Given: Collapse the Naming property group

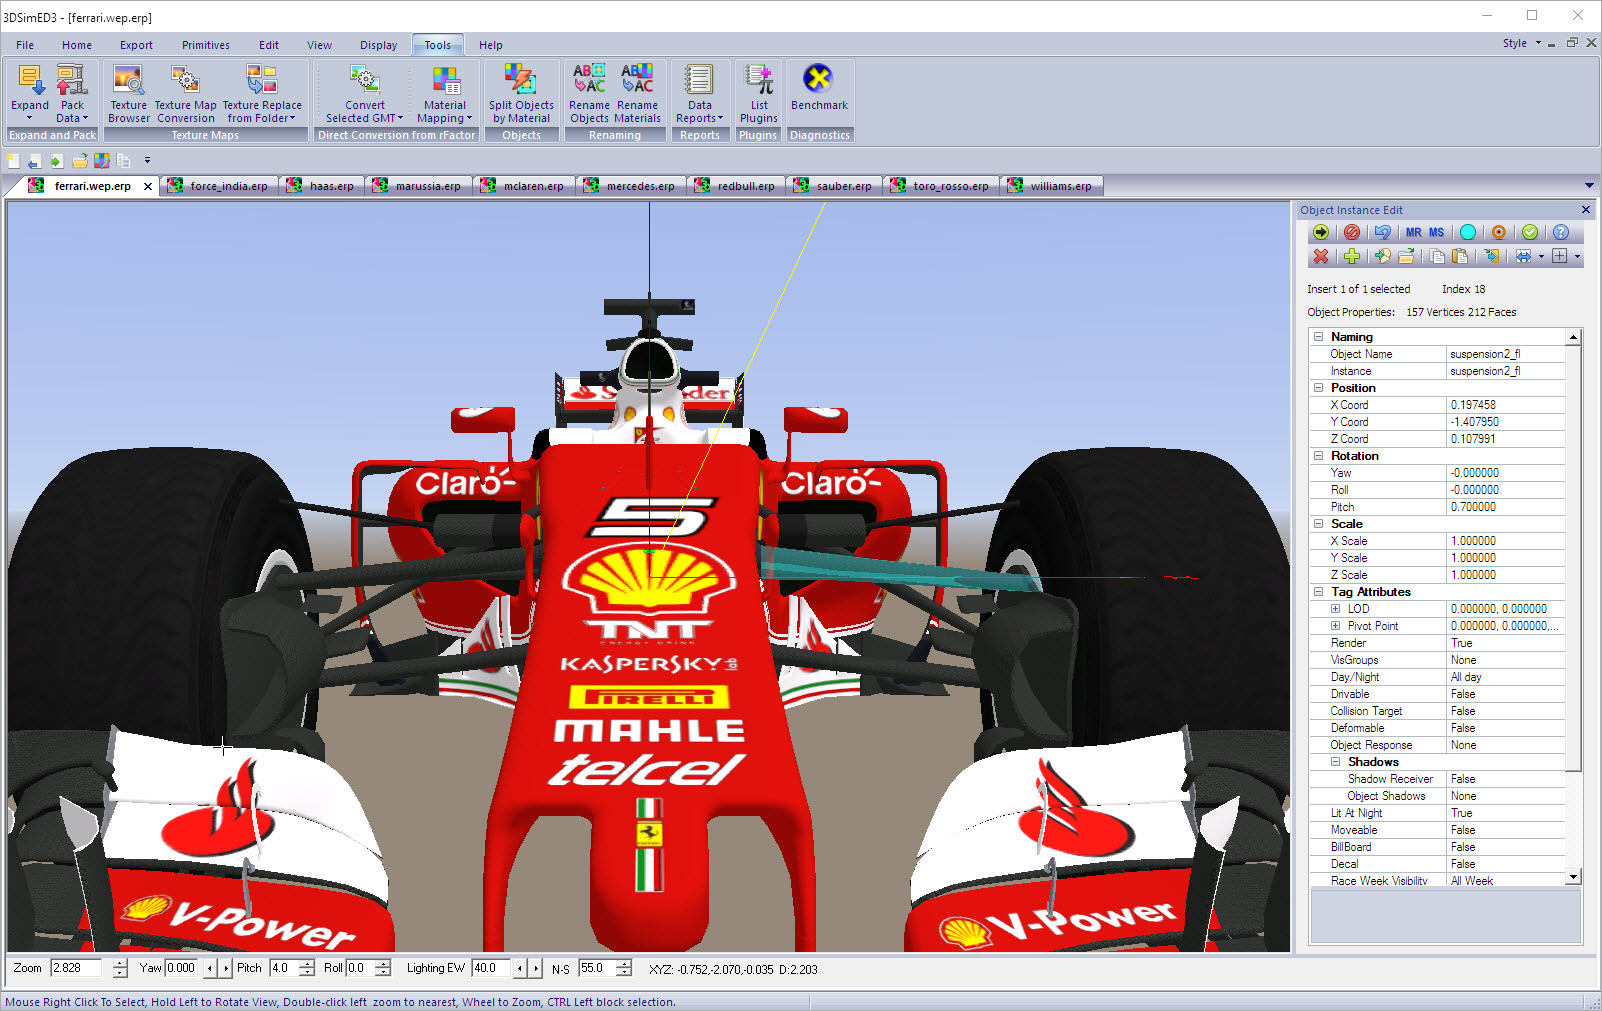Looking at the screenshot, I should pos(1319,337).
